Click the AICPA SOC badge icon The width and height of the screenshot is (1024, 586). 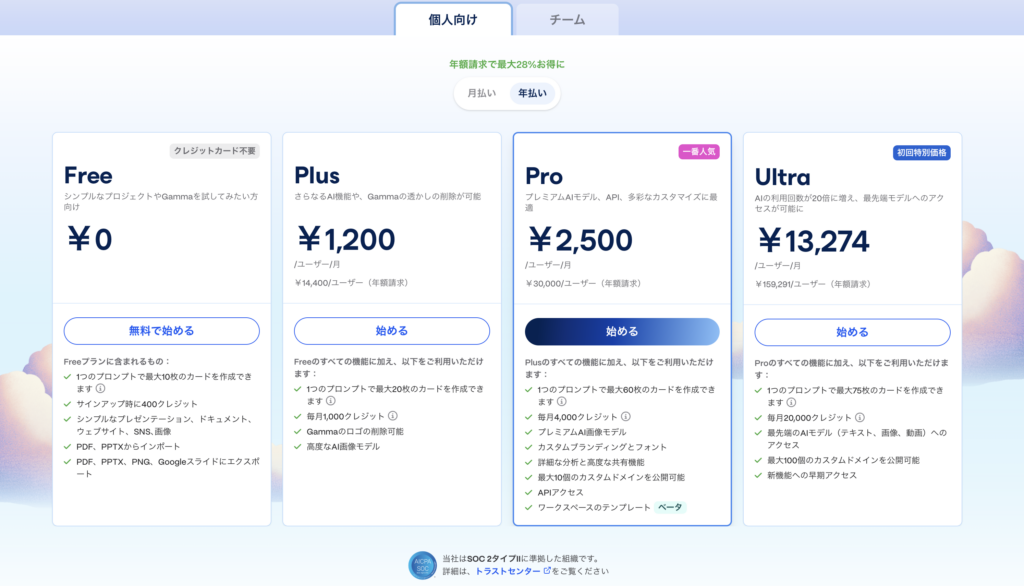point(422,565)
